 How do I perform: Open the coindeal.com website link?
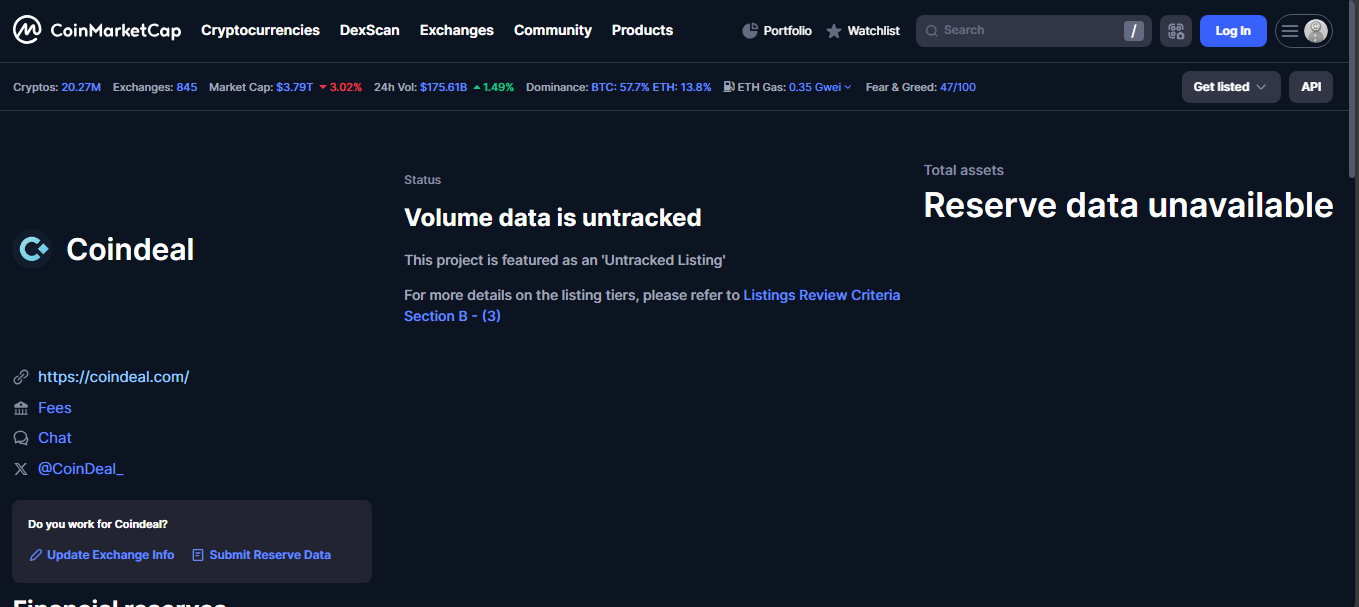pyautogui.click(x=113, y=377)
